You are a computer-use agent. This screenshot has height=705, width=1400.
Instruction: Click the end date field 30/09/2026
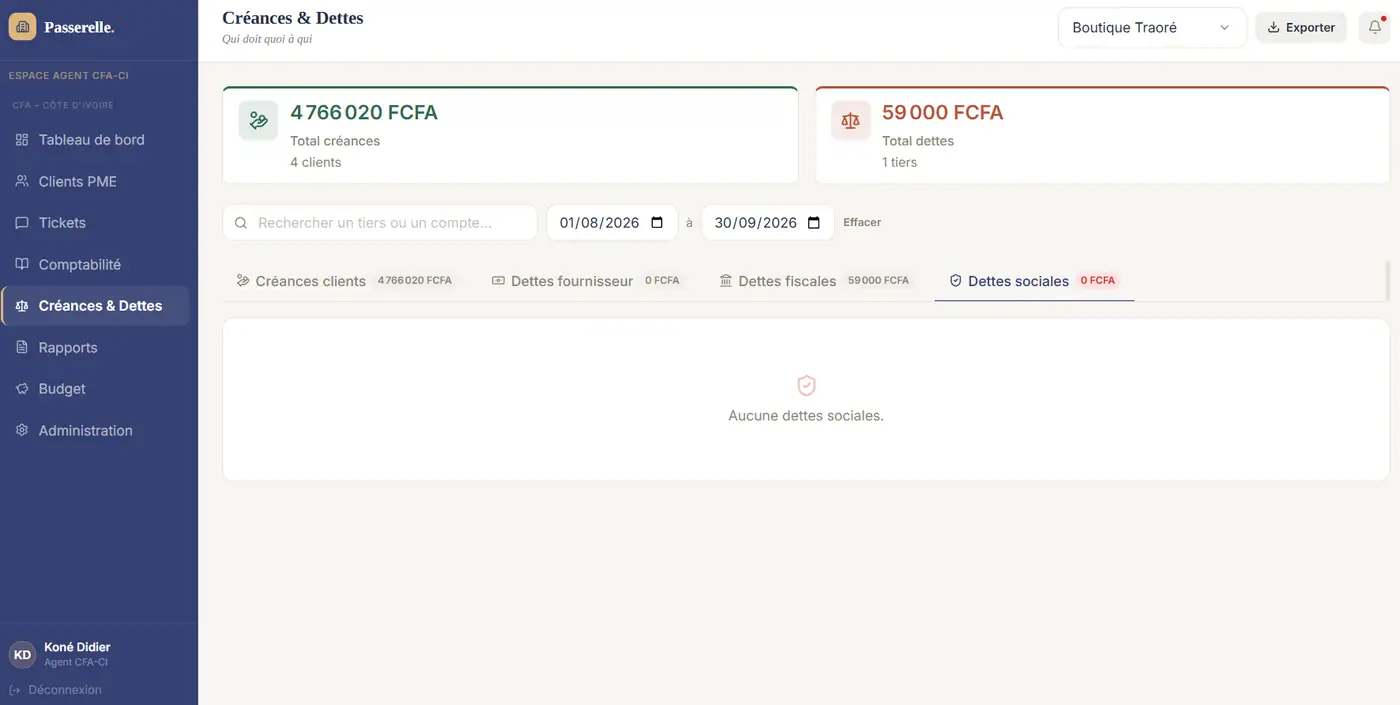coord(768,223)
